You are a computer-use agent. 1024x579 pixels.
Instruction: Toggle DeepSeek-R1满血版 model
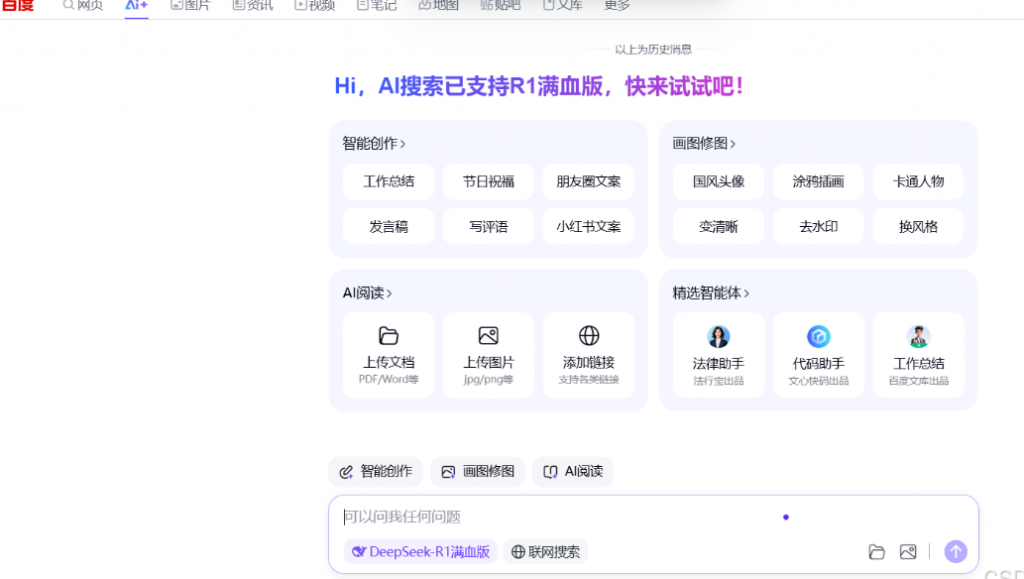(421, 552)
